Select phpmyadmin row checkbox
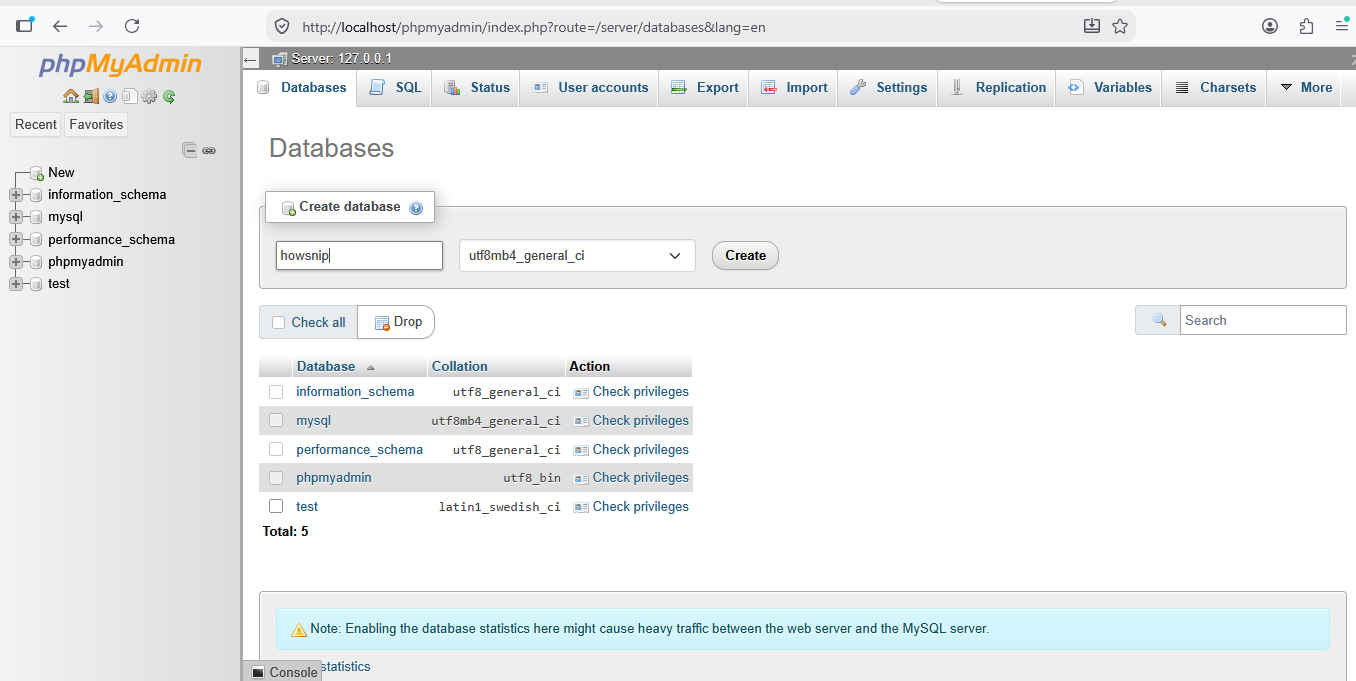1356x681 pixels. (276, 478)
